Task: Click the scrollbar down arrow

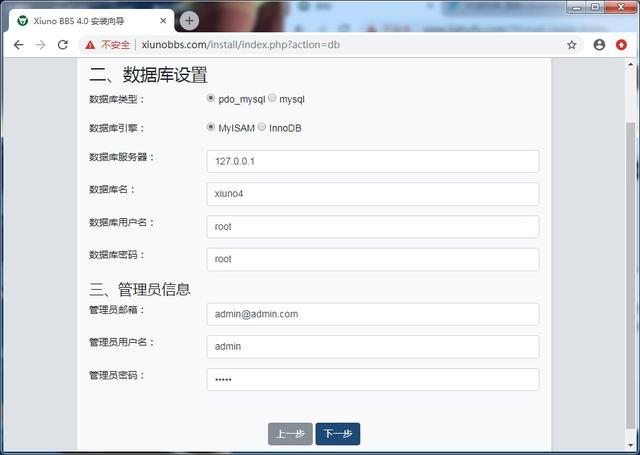Action: (631, 446)
